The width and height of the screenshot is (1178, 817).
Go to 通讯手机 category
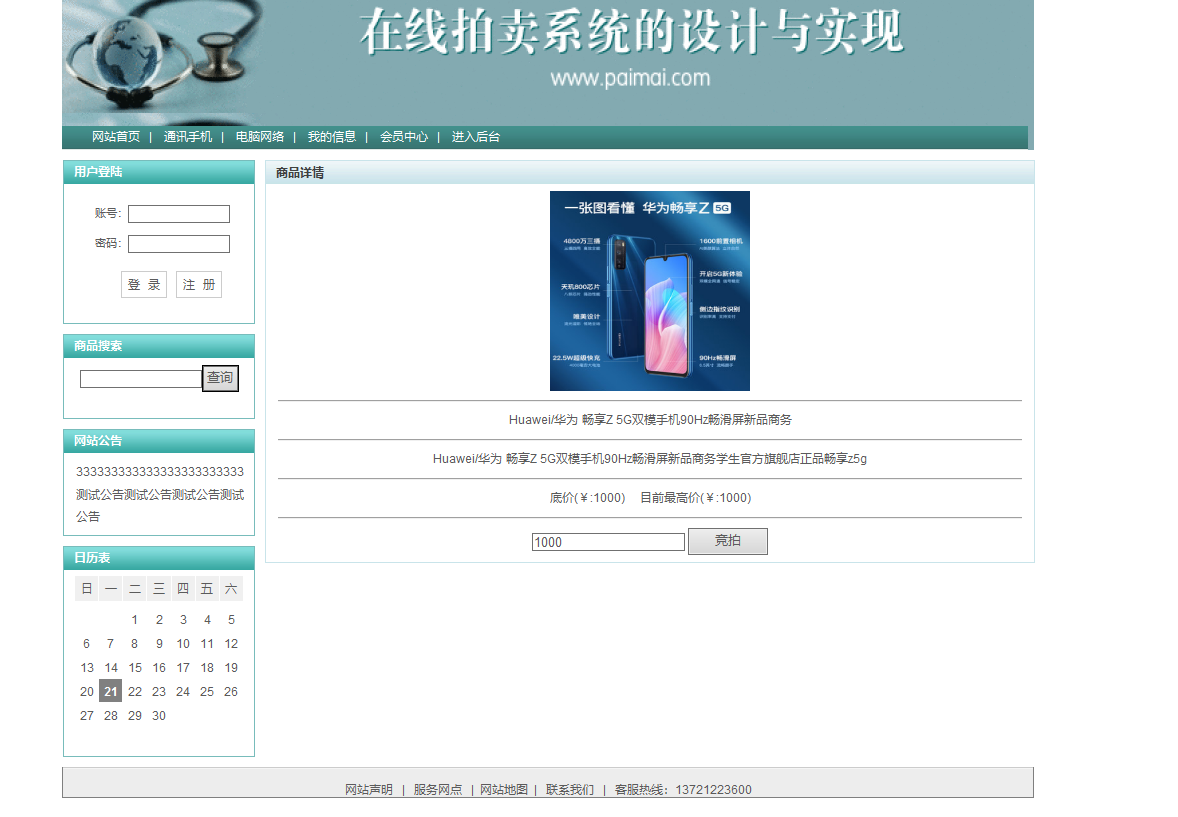point(188,137)
